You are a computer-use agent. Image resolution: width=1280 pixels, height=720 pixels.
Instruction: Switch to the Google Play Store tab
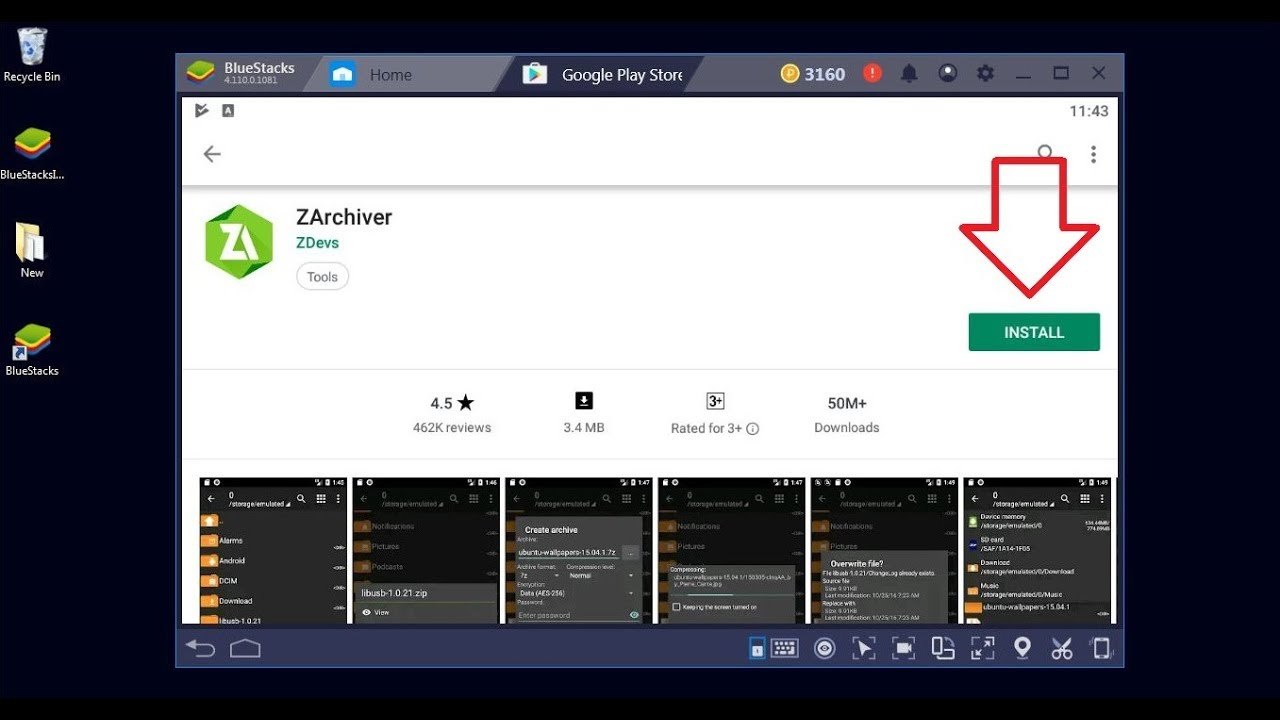coord(603,74)
